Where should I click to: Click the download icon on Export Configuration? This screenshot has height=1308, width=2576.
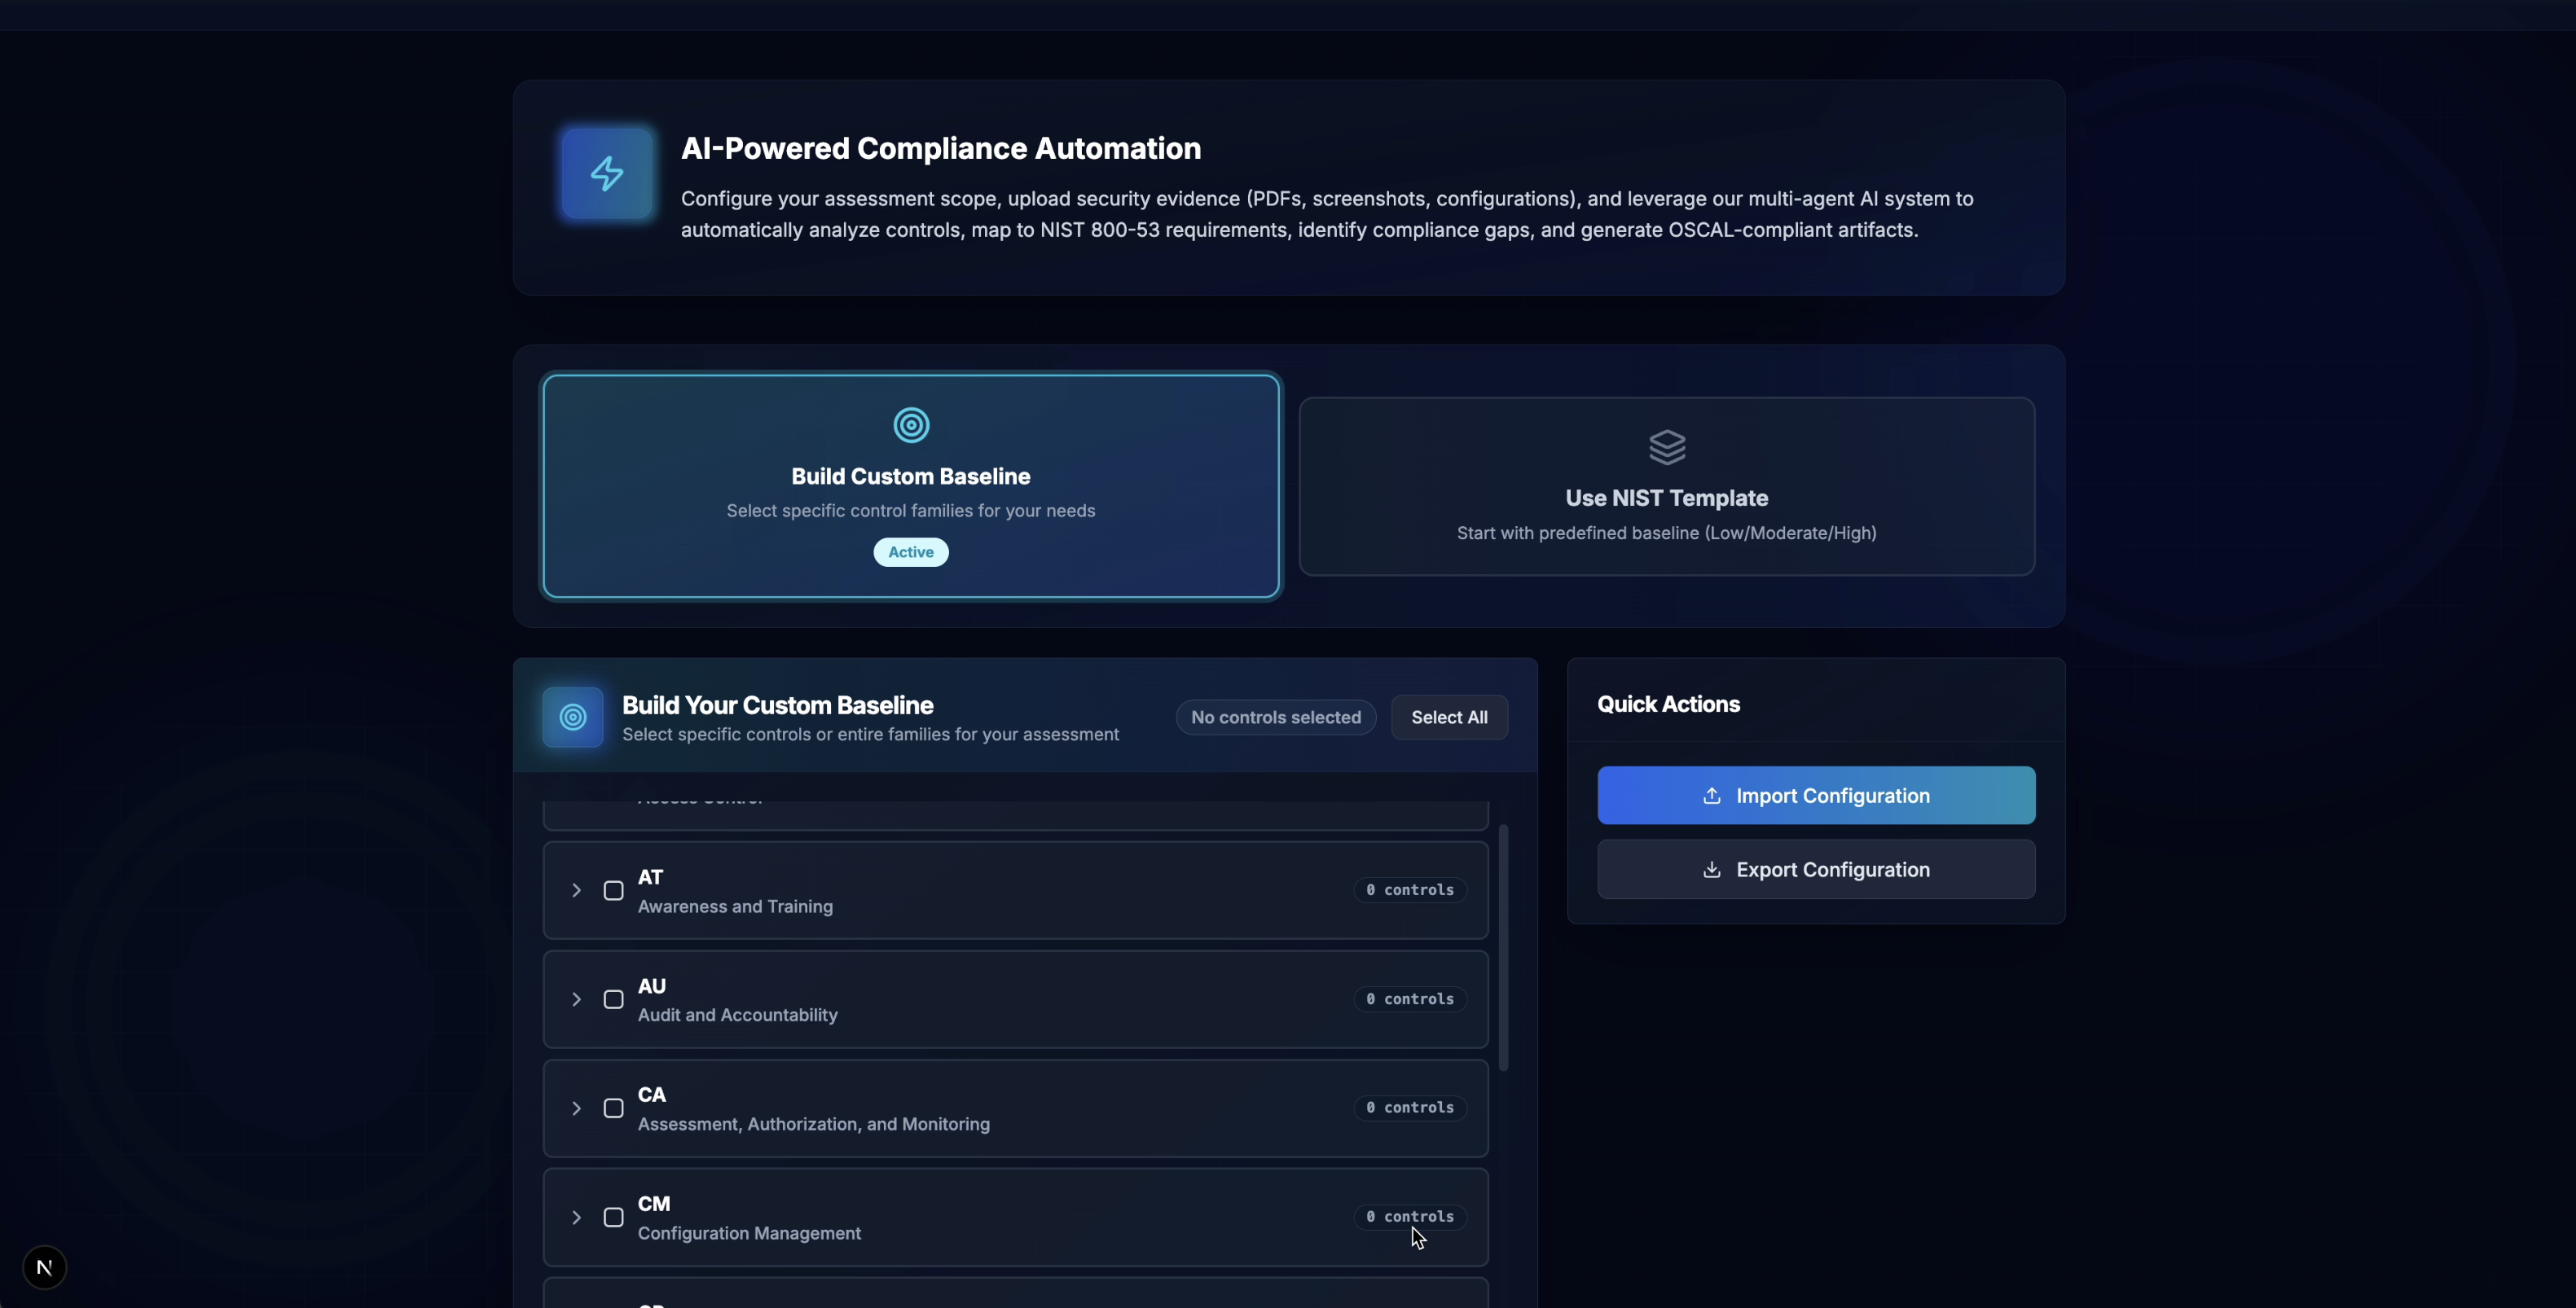[x=1711, y=870]
